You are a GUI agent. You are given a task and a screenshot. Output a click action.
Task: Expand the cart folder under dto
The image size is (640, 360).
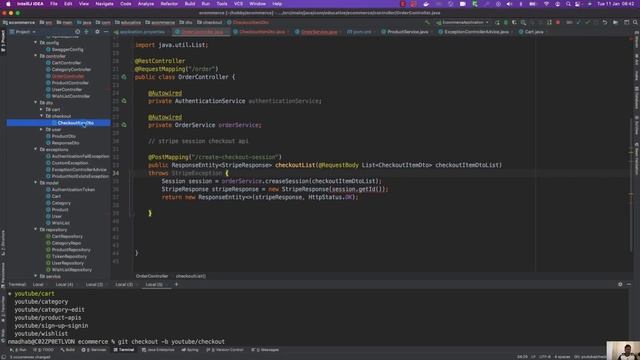(x=41, y=109)
